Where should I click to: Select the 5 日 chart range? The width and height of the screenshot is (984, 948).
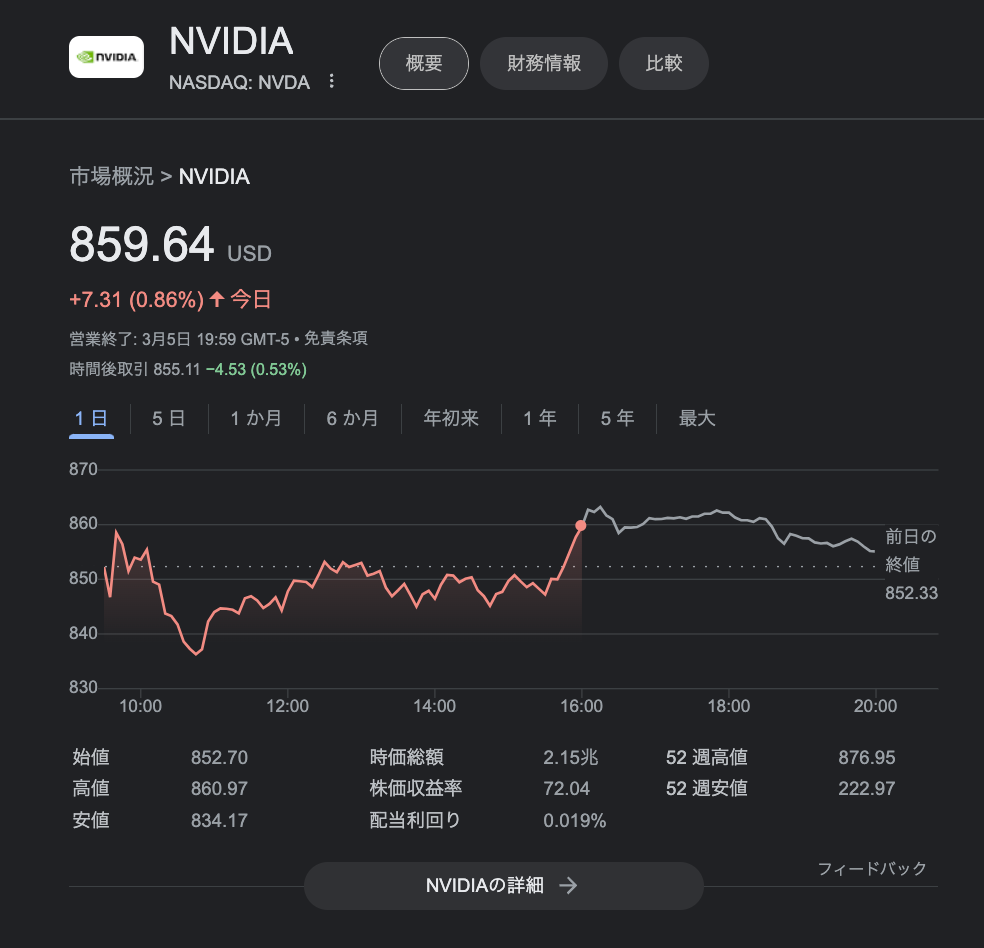(169, 418)
